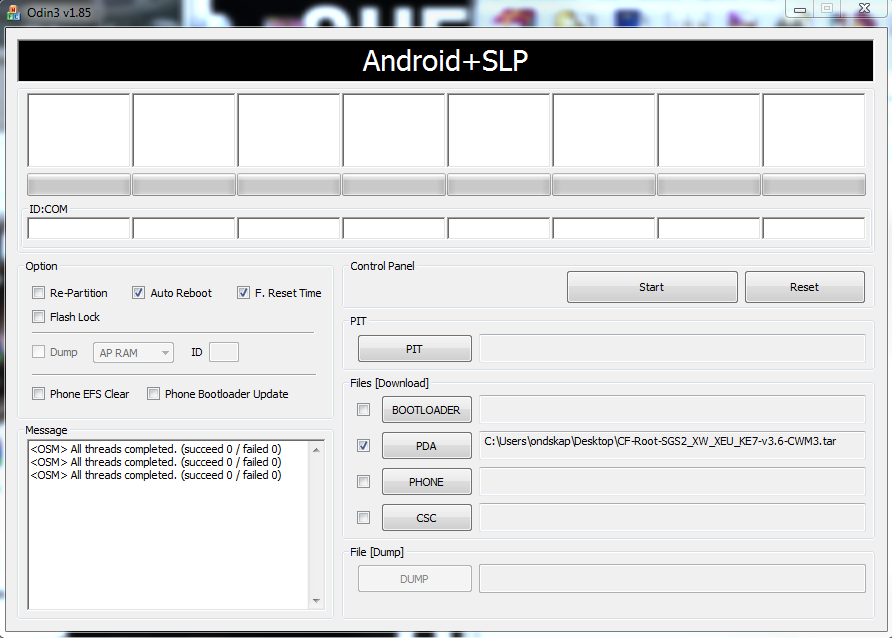Click the Android+SLP banner

[445, 60]
